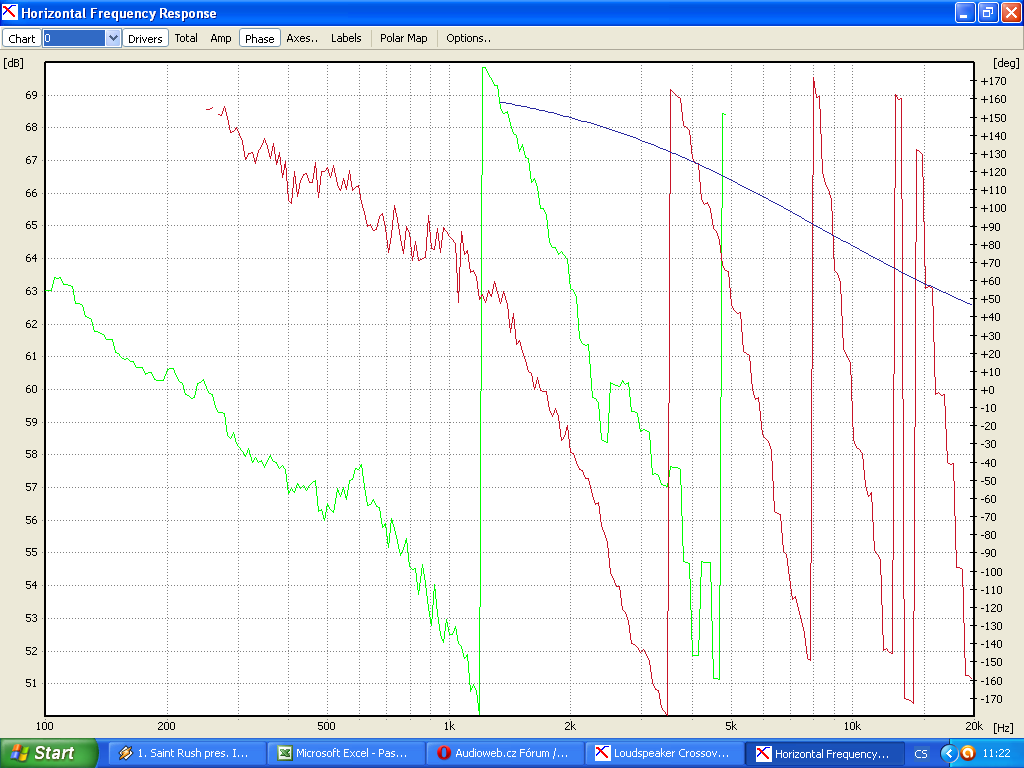
Task: Click the Horizontal Frequency Response title bar icon
Action: 10,12
